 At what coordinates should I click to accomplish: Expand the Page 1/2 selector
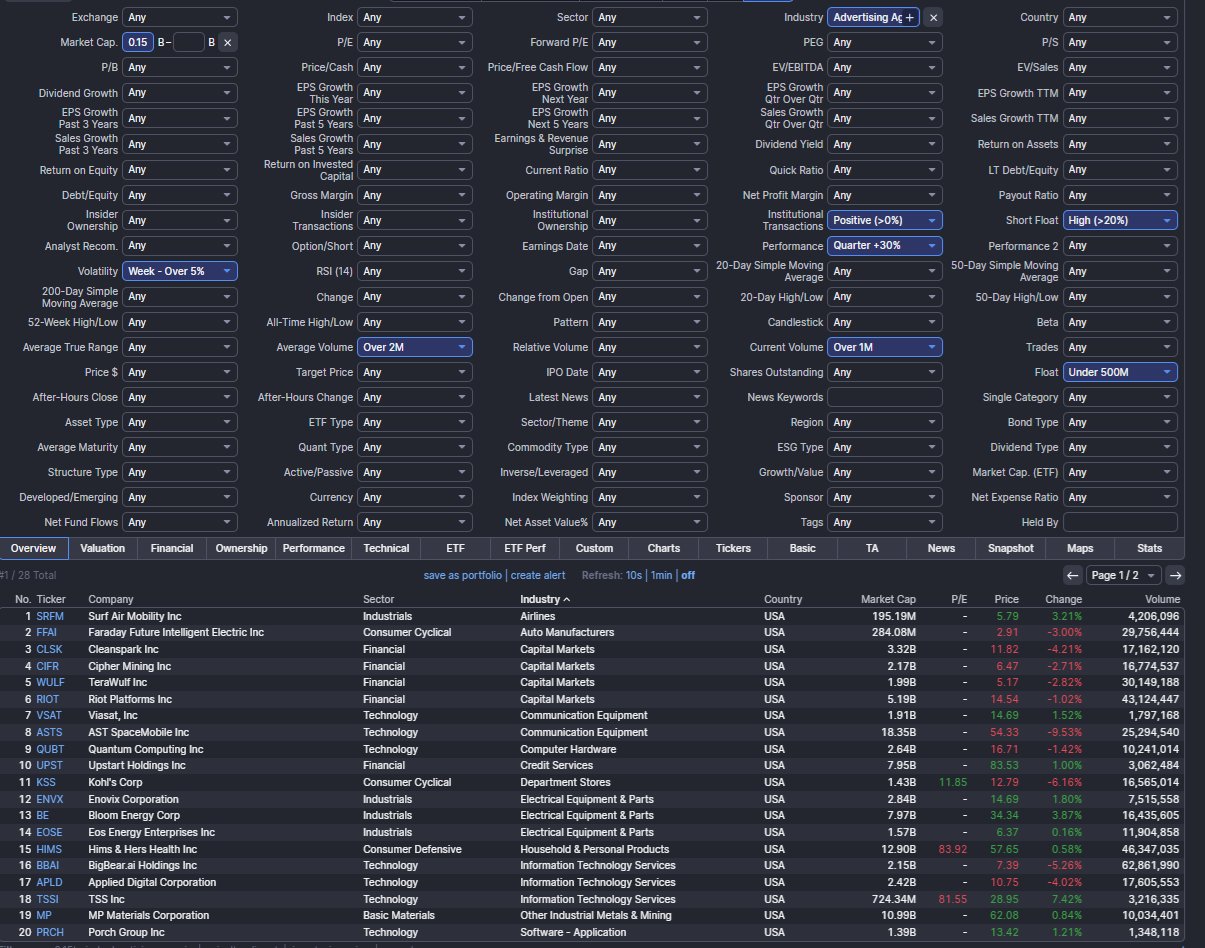(x=1124, y=575)
